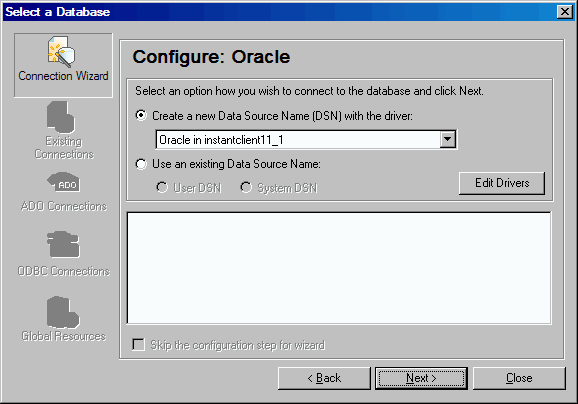Viewport: 578px width, 404px height.
Task: Select 'Use an existing Data Source Name' radio
Action: click(x=141, y=164)
